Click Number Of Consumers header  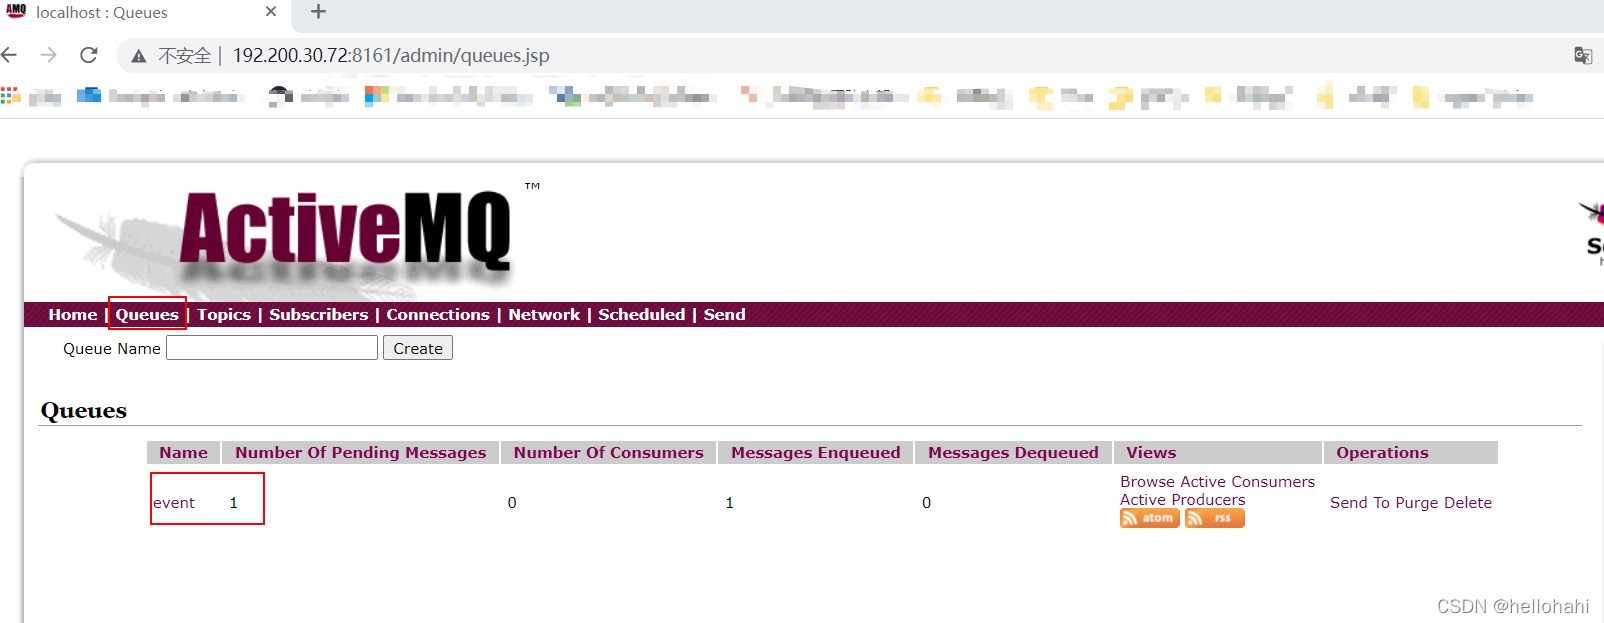pyautogui.click(x=609, y=452)
